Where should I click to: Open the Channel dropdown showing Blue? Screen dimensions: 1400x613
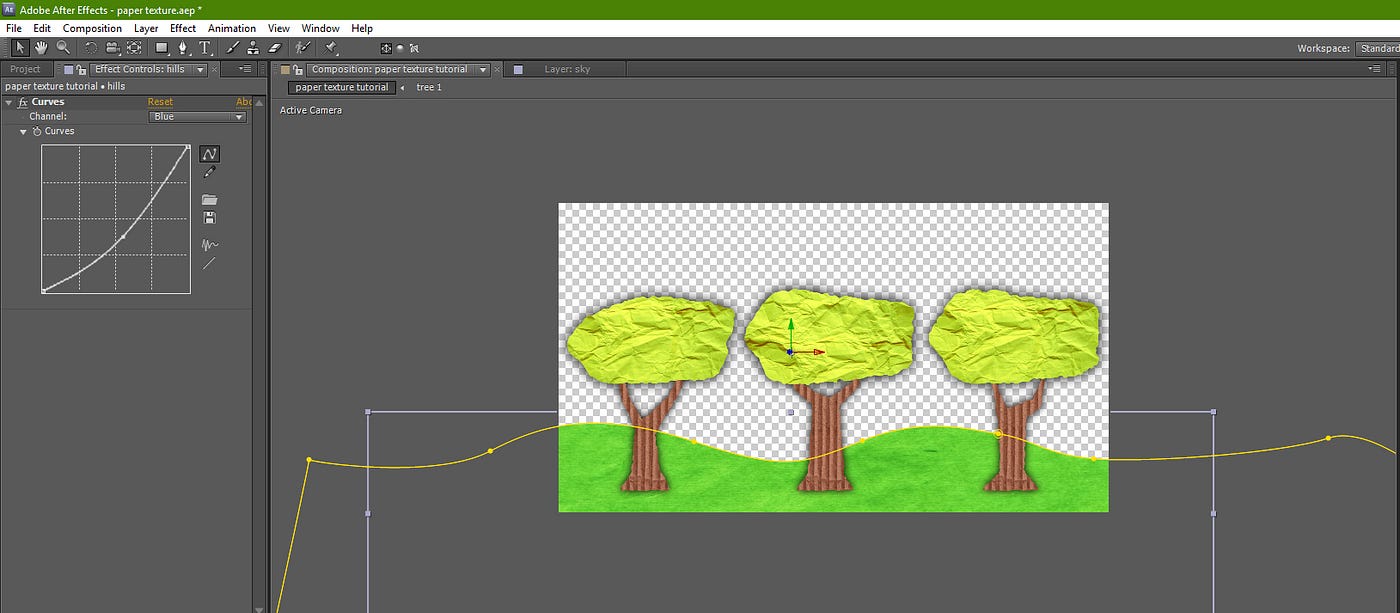[x=198, y=117]
